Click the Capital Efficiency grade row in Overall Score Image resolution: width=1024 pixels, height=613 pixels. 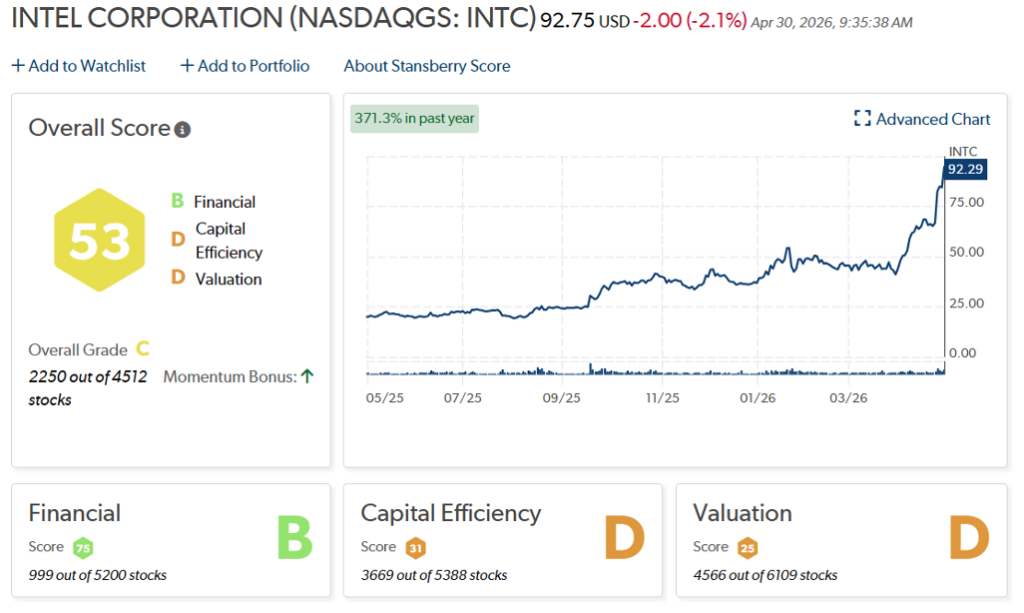tap(216, 240)
